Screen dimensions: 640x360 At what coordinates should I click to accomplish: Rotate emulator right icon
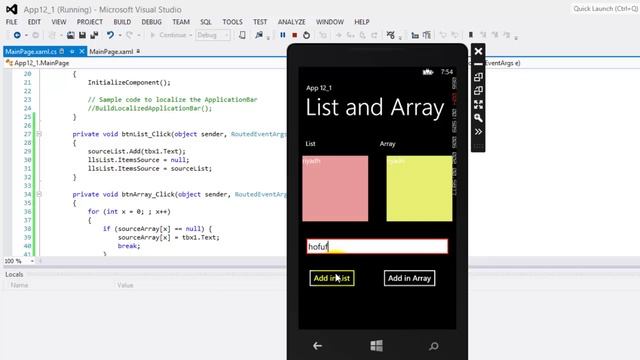[478, 91]
